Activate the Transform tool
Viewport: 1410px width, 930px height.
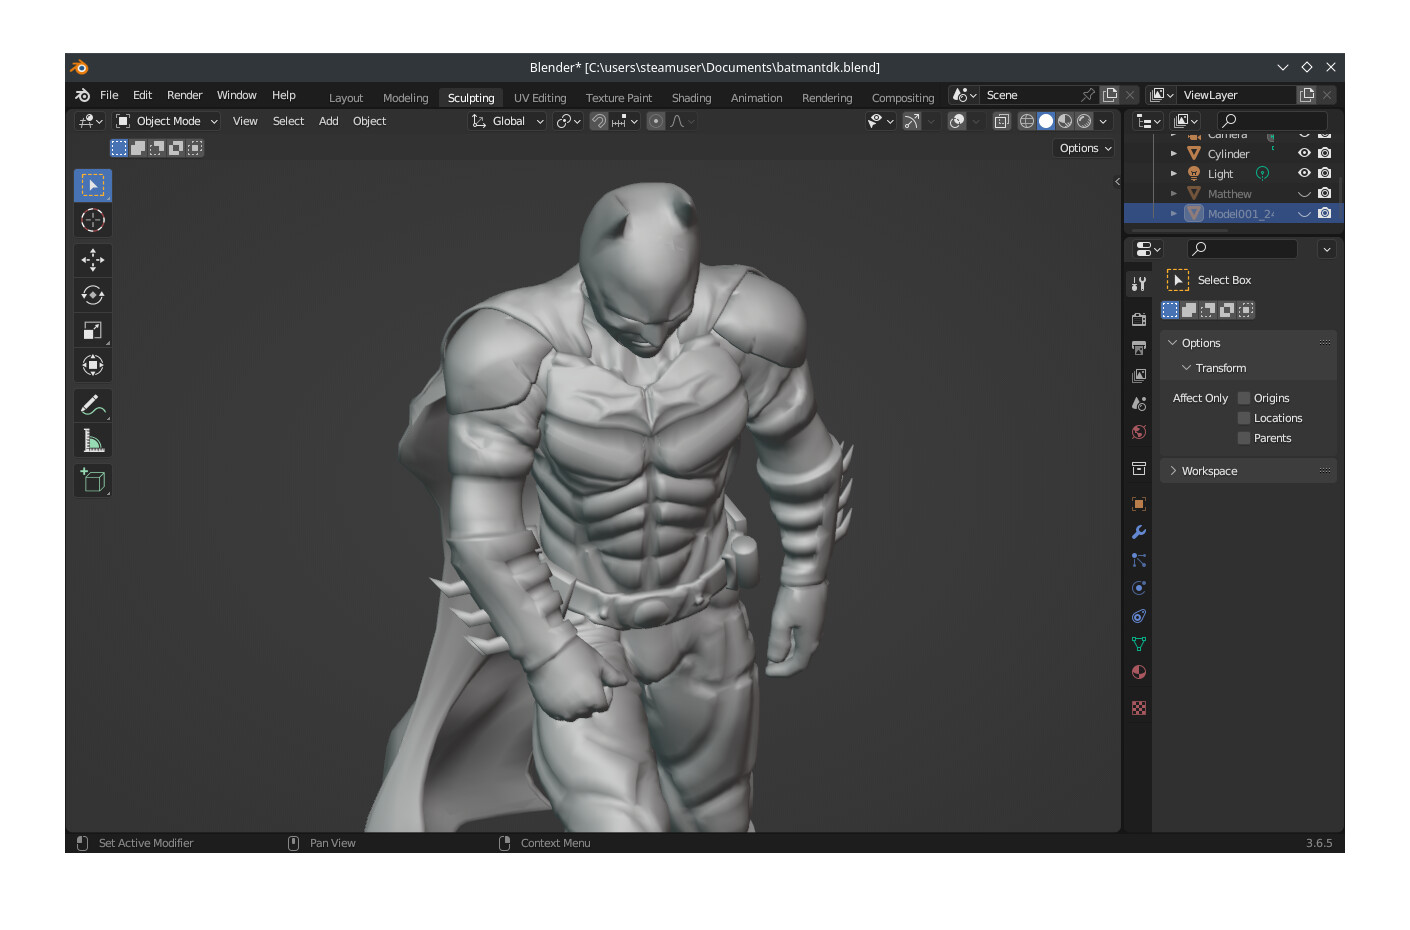[93, 365]
